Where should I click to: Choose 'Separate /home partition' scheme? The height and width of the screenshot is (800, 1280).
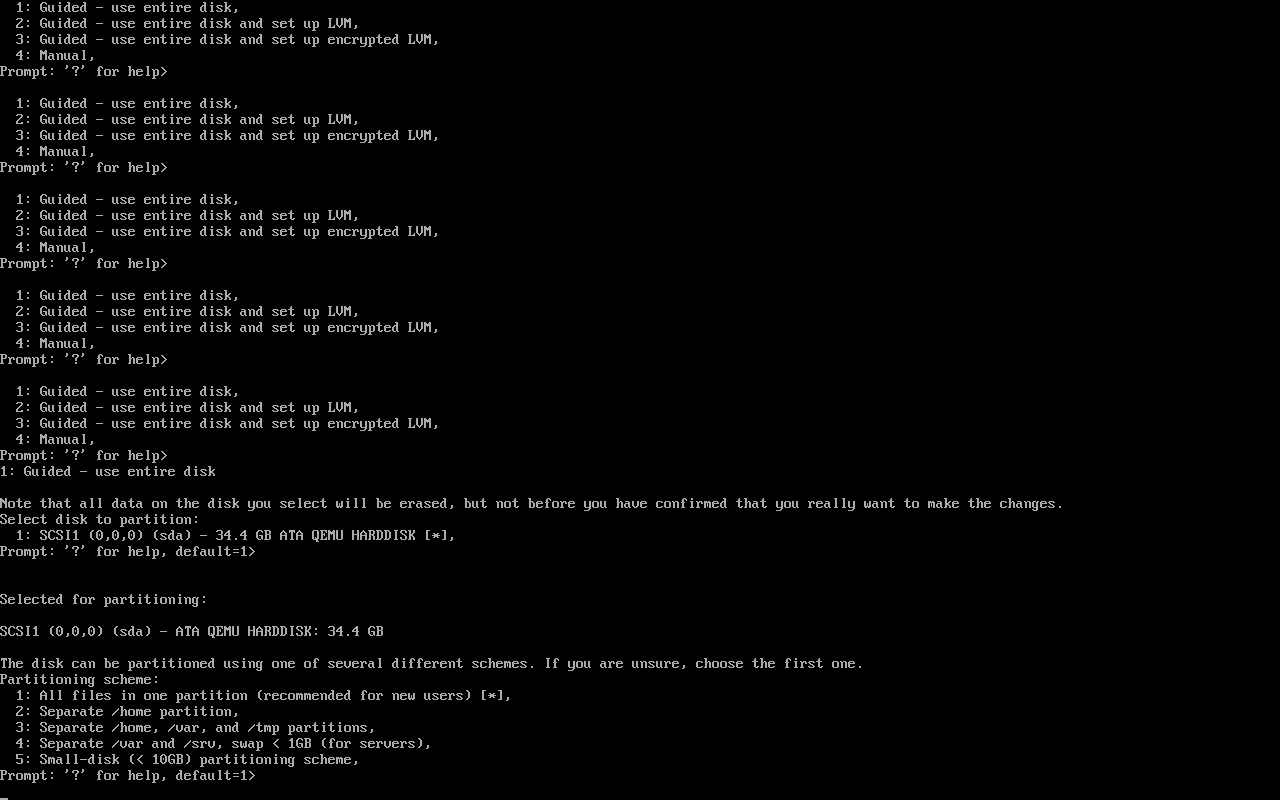[x=127, y=711]
